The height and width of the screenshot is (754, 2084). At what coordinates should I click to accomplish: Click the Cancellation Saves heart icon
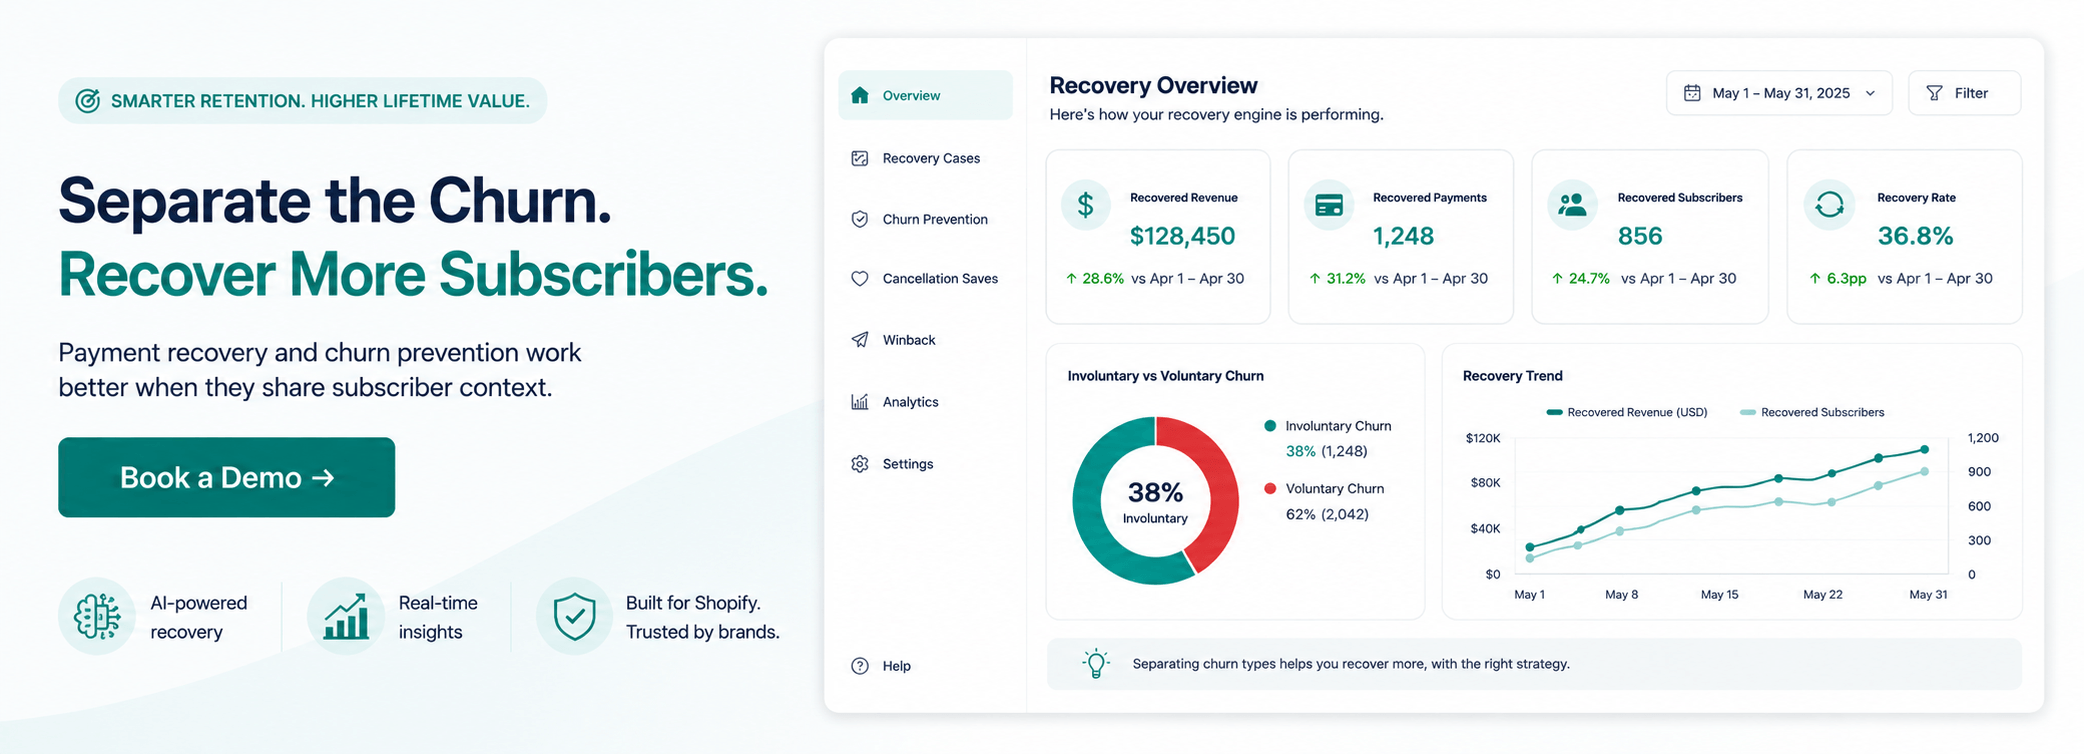tap(860, 279)
